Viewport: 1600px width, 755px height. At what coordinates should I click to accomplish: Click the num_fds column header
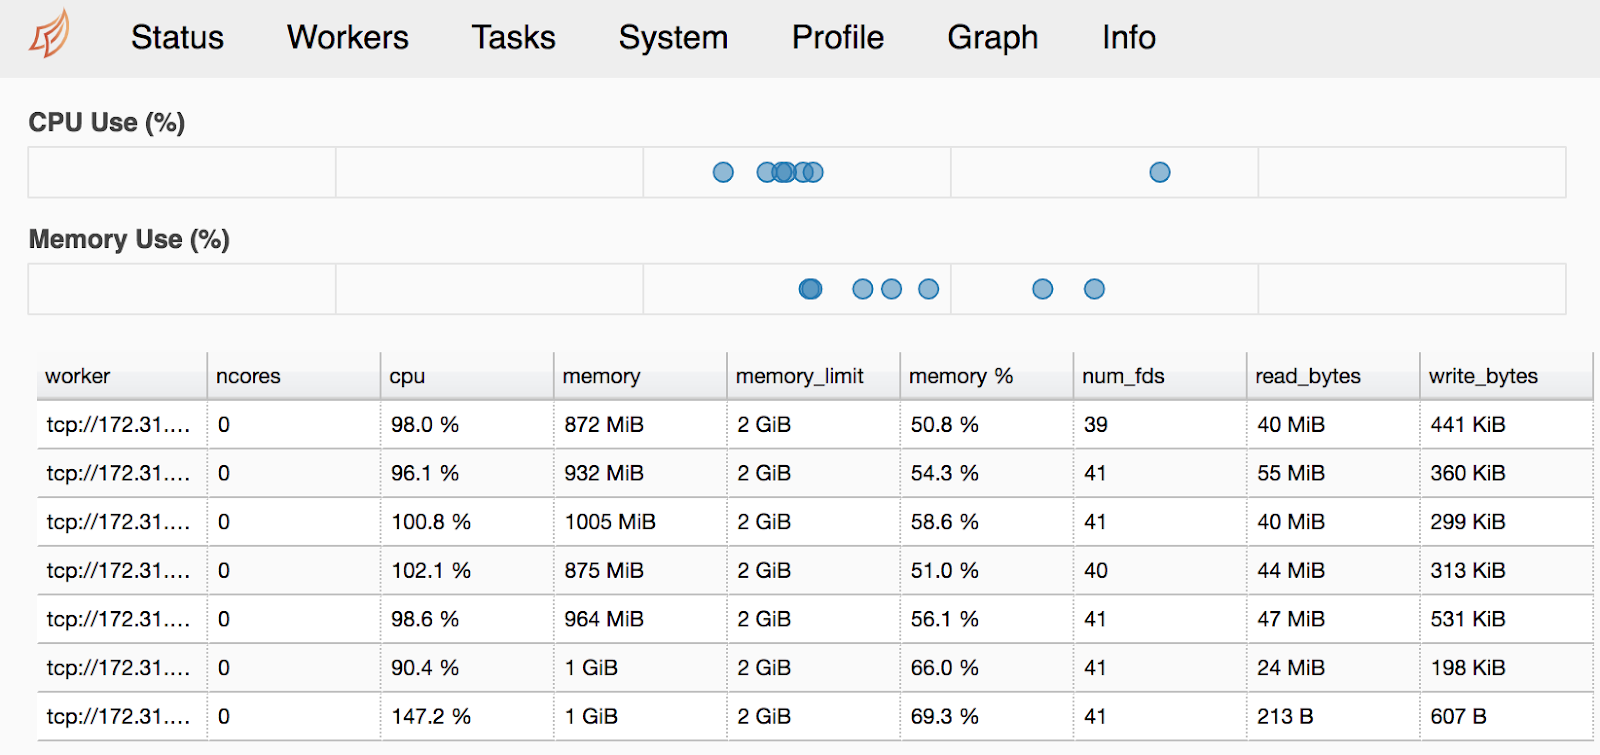click(1123, 376)
